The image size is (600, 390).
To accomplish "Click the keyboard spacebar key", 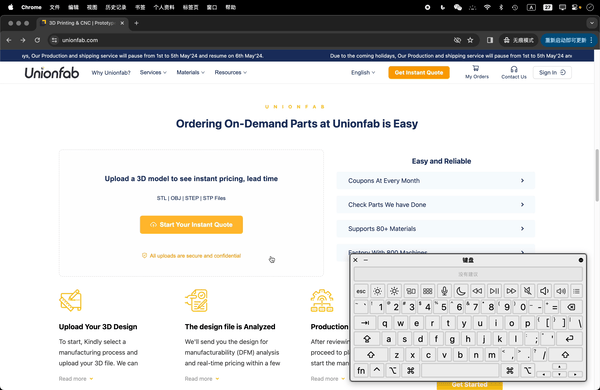I will 460,370.
